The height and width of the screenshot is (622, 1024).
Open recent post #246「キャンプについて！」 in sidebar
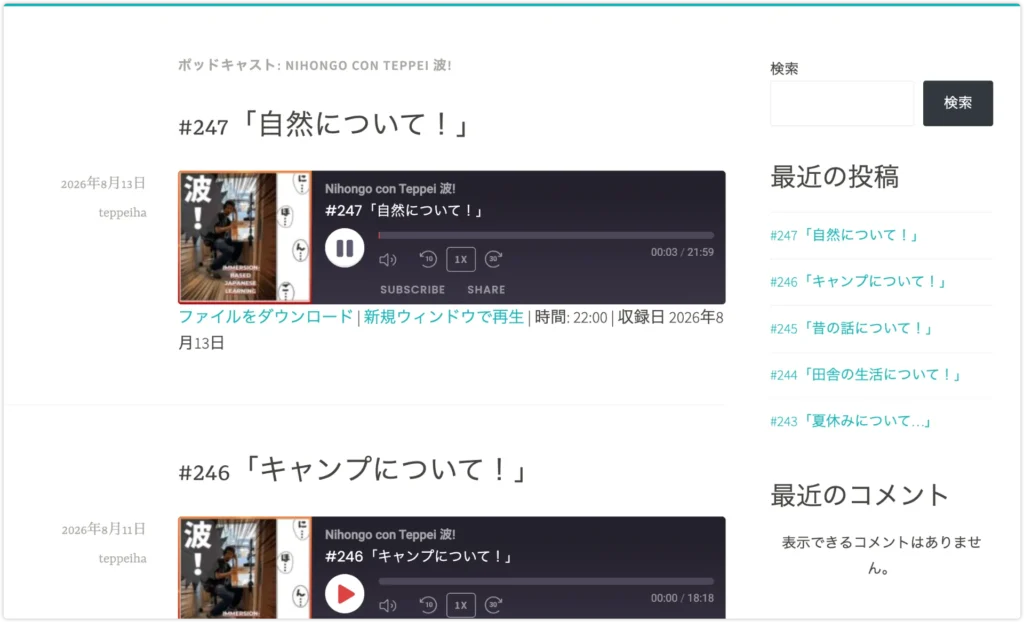tap(859, 282)
